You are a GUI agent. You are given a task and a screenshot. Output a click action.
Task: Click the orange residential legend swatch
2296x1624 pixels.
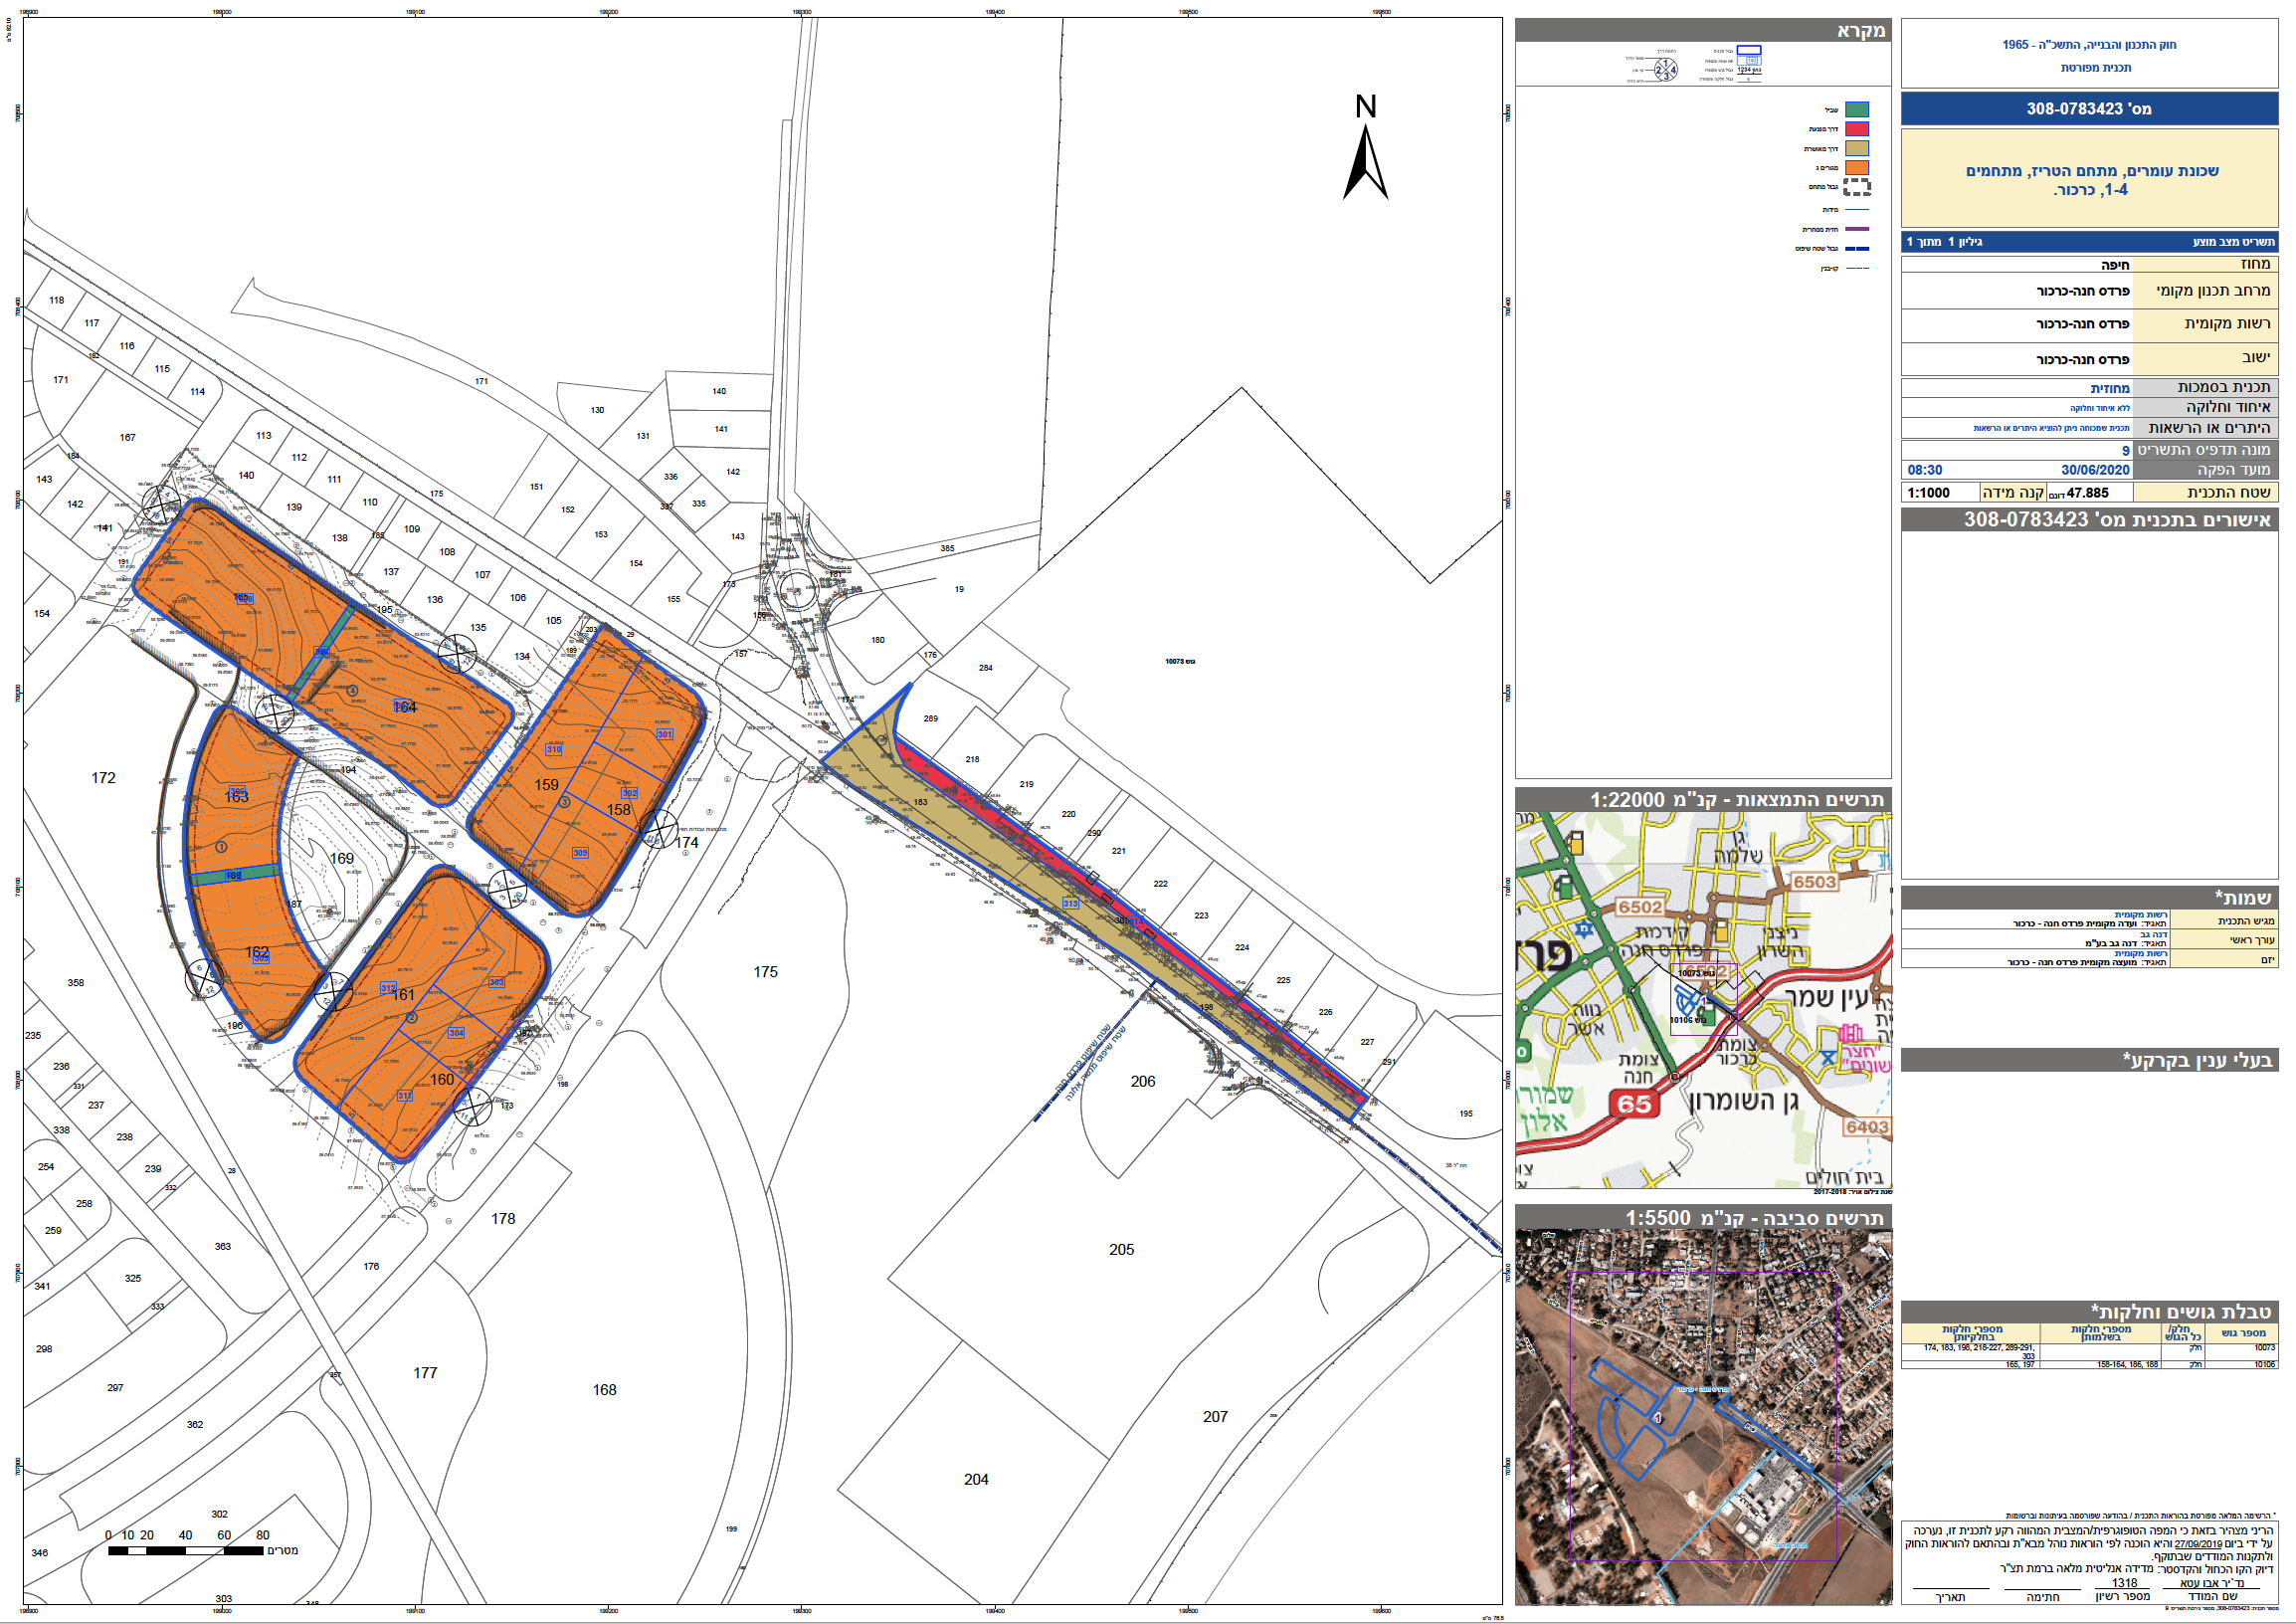pos(1856,168)
